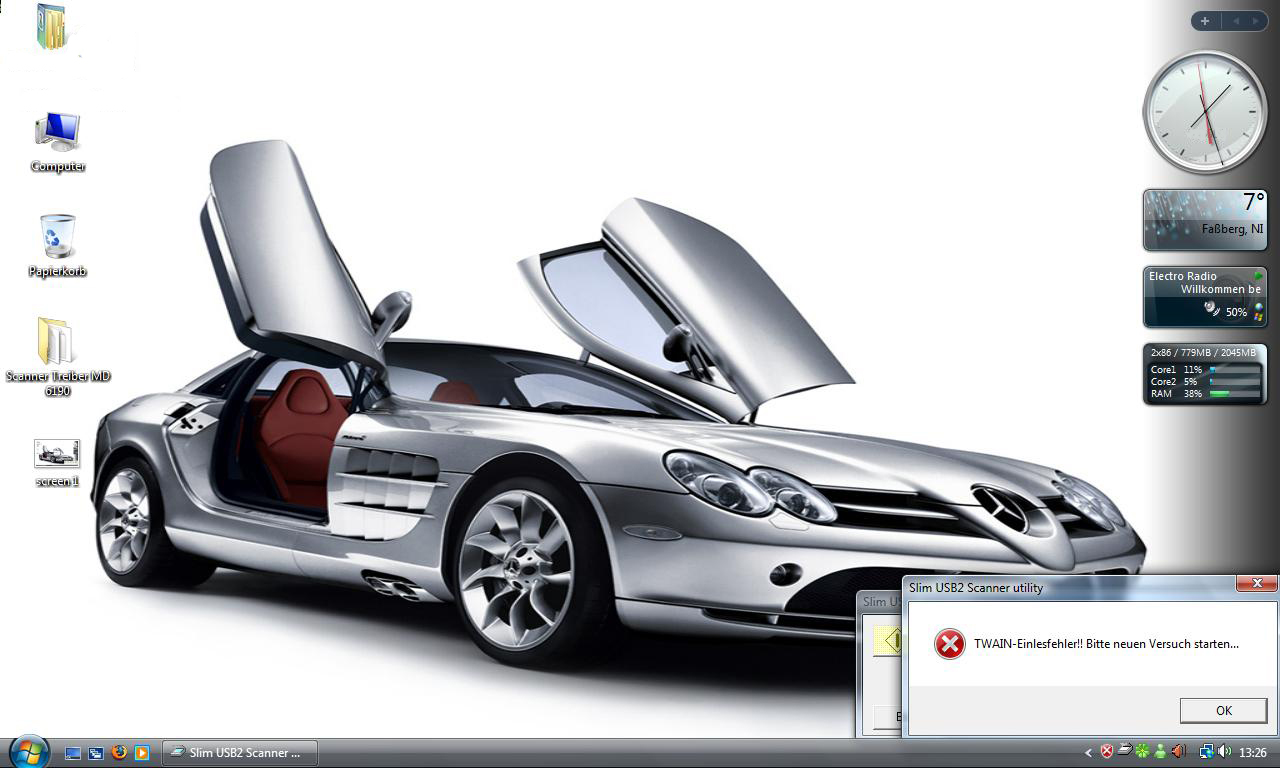This screenshot has width=1280, height=768.
Task: Click sidebar next gadgets arrow
Action: pos(1256,21)
